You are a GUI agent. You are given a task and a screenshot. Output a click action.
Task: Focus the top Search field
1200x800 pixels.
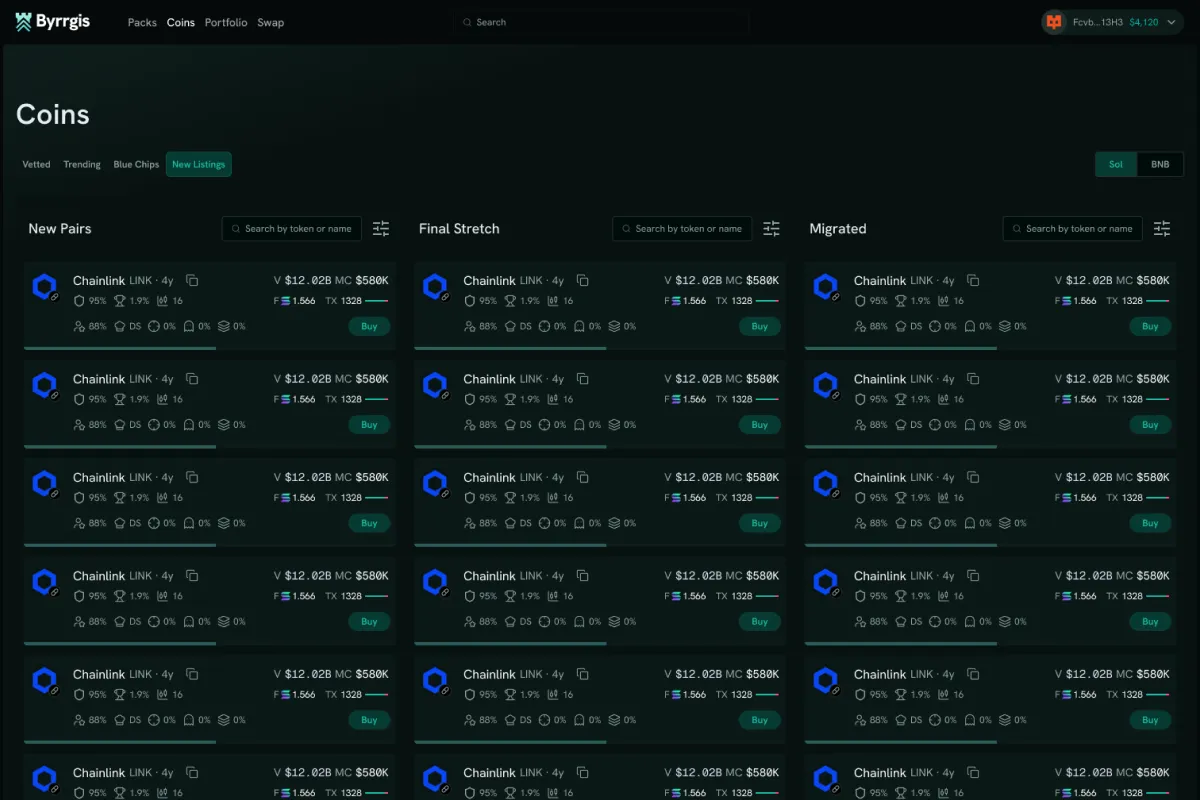(600, 22)
